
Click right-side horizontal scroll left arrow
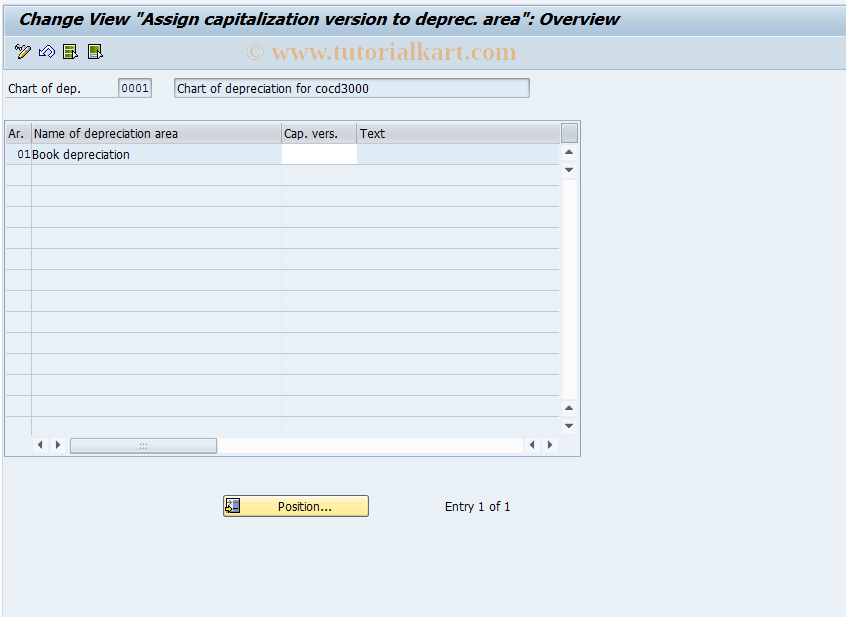click(532, 445)
